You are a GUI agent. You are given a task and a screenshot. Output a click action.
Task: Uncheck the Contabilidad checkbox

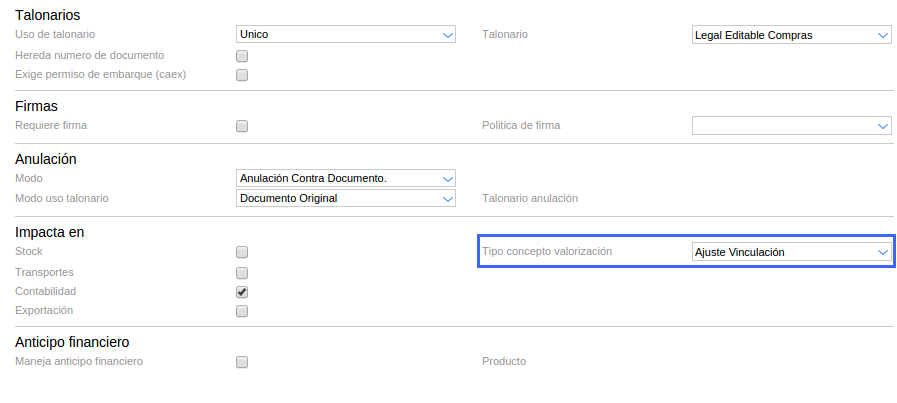point(242,292)
